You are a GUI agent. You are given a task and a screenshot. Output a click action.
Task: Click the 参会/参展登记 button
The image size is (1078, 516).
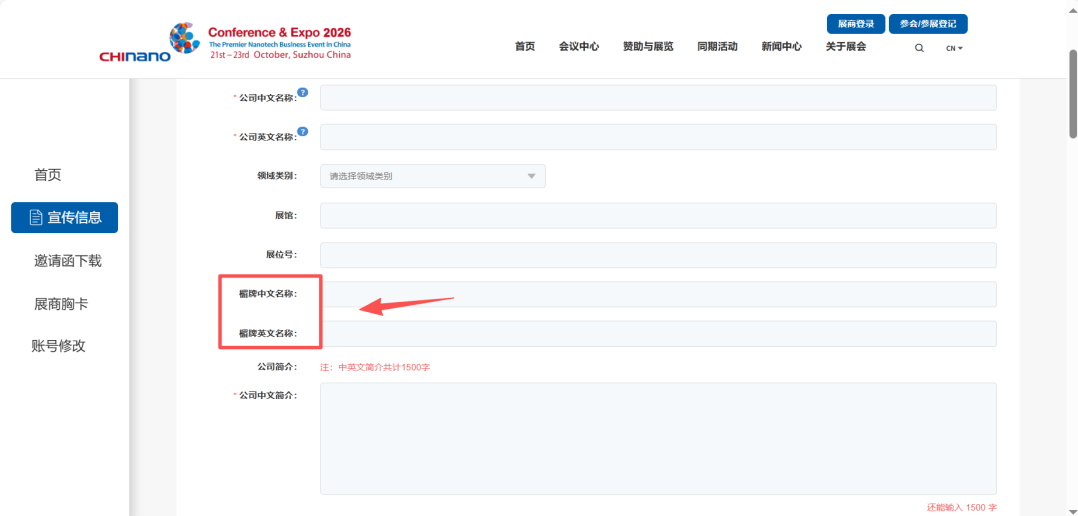[x=927, y=24]
